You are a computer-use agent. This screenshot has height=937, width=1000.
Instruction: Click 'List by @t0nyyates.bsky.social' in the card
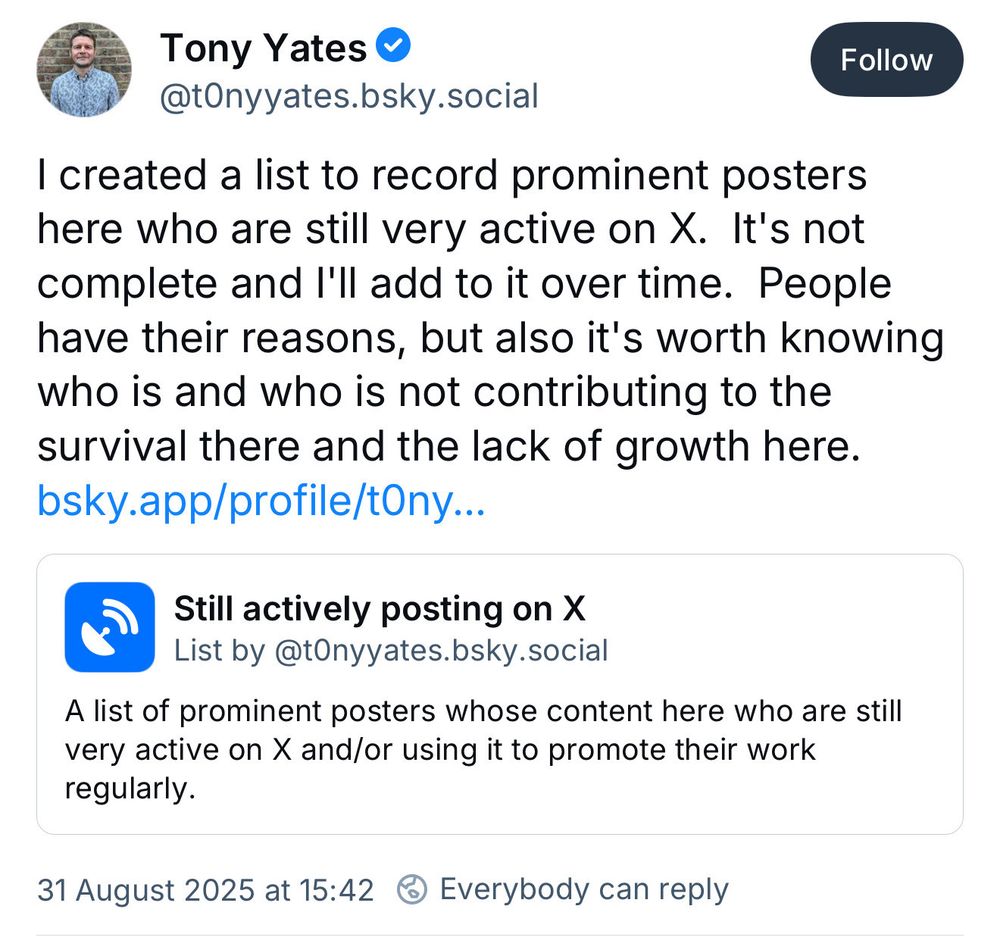click(x=391, y=651)
